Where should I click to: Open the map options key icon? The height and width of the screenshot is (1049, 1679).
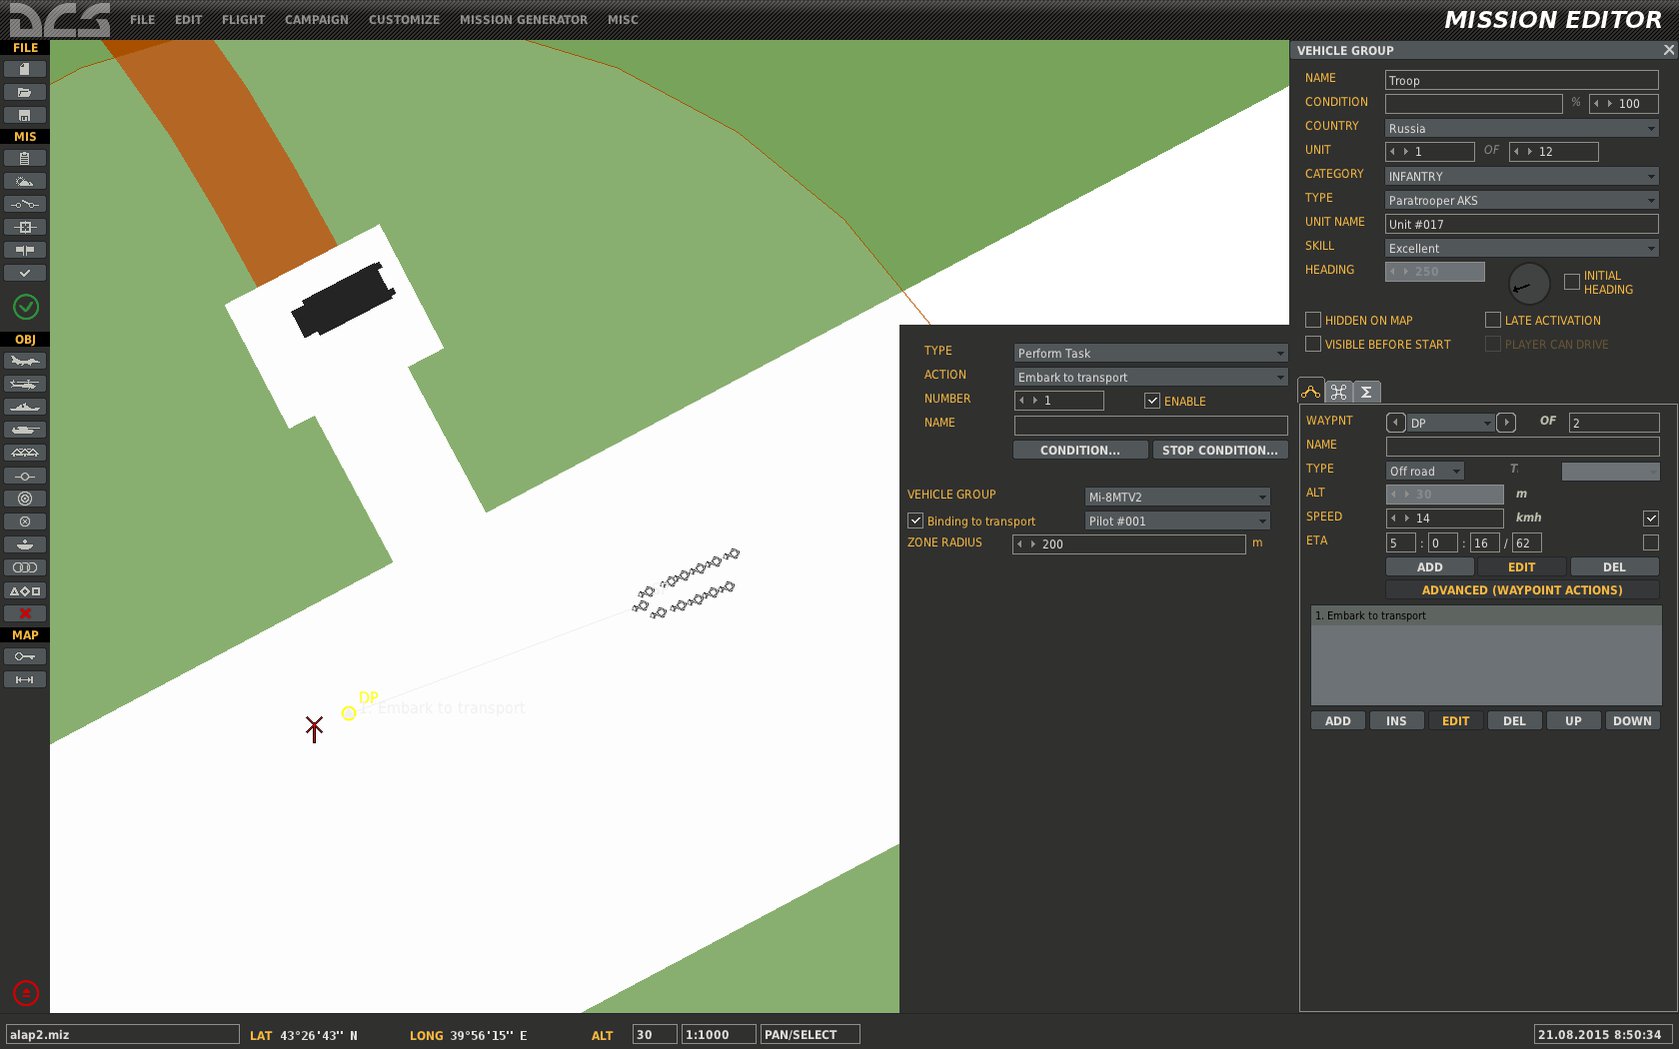[25, 656]
